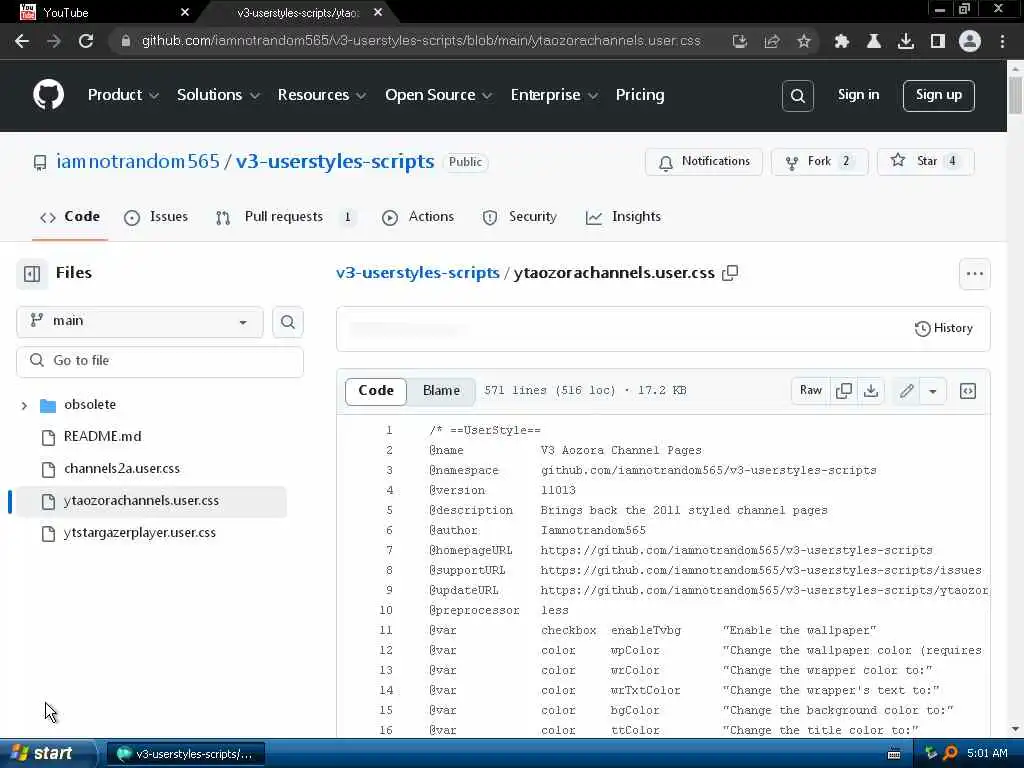Click v3-userstyles-scripts breadcrumb link
Image resolution: width=1024 pixels, height=768 pixels.
417,273
